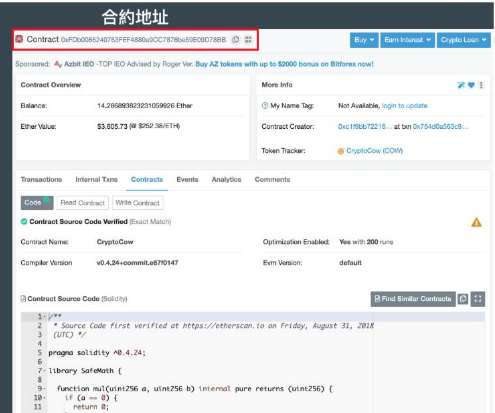Click Find Similar Contracts button
Screen dimensions: 495x413
tap(413, 299)
